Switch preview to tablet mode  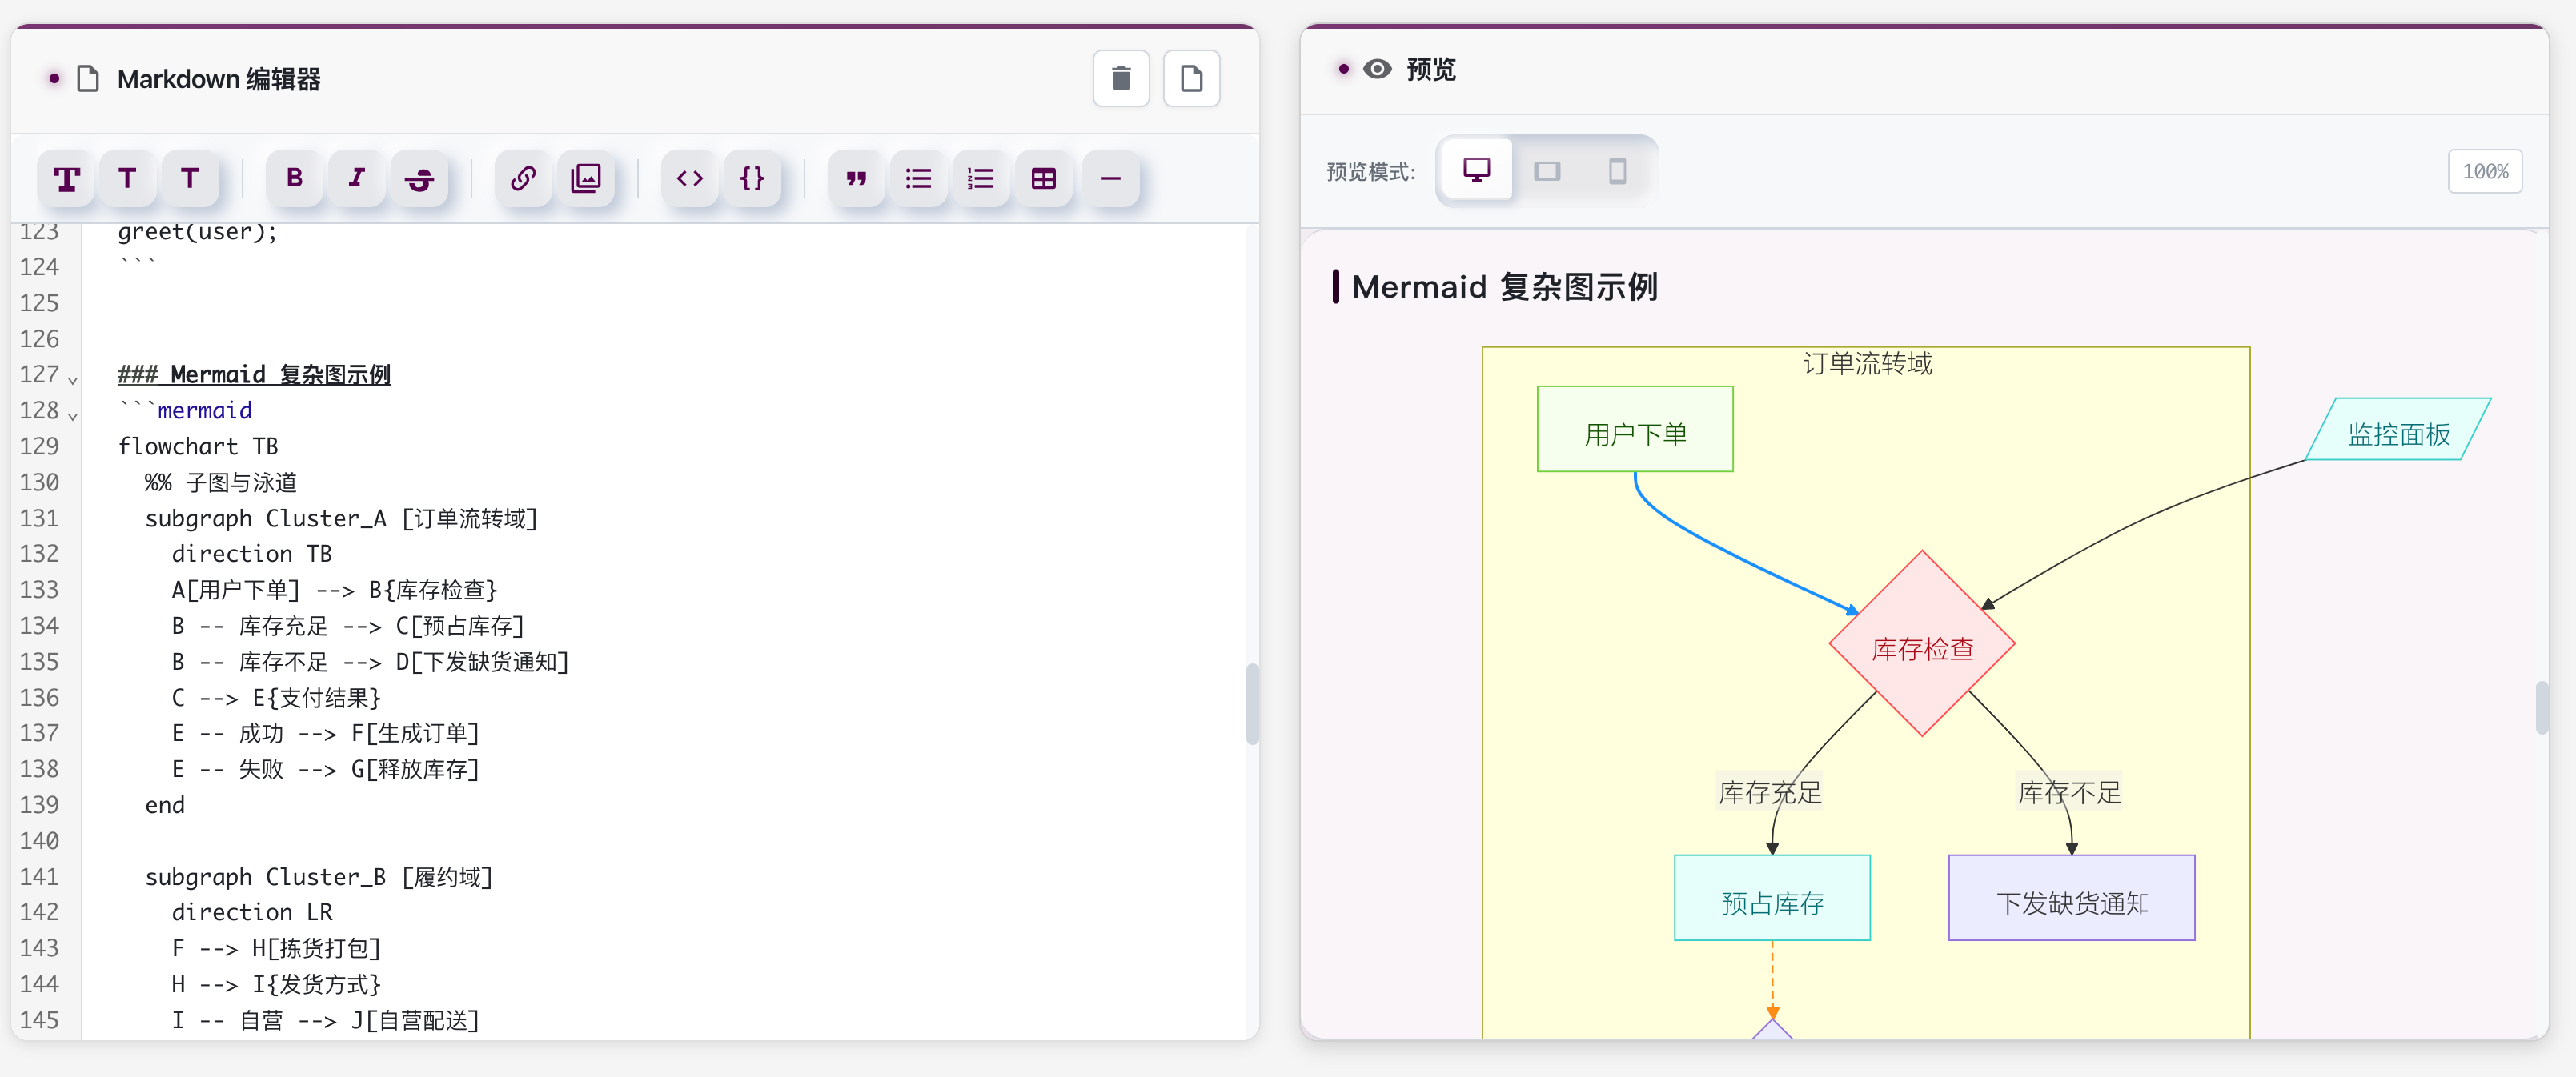1547,171
